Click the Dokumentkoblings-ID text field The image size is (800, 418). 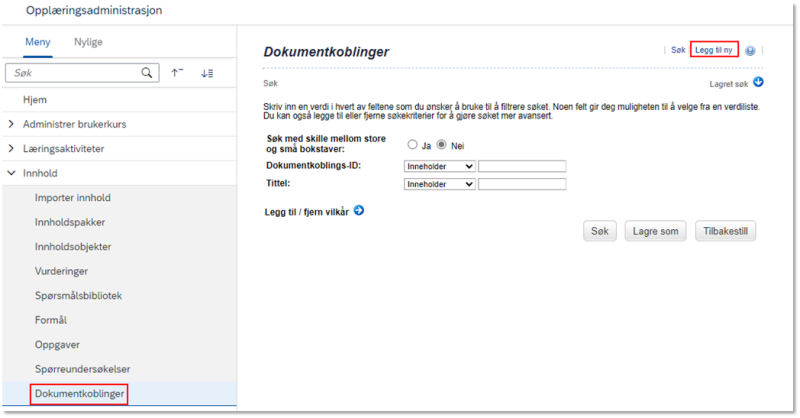[x=522, y=166]
